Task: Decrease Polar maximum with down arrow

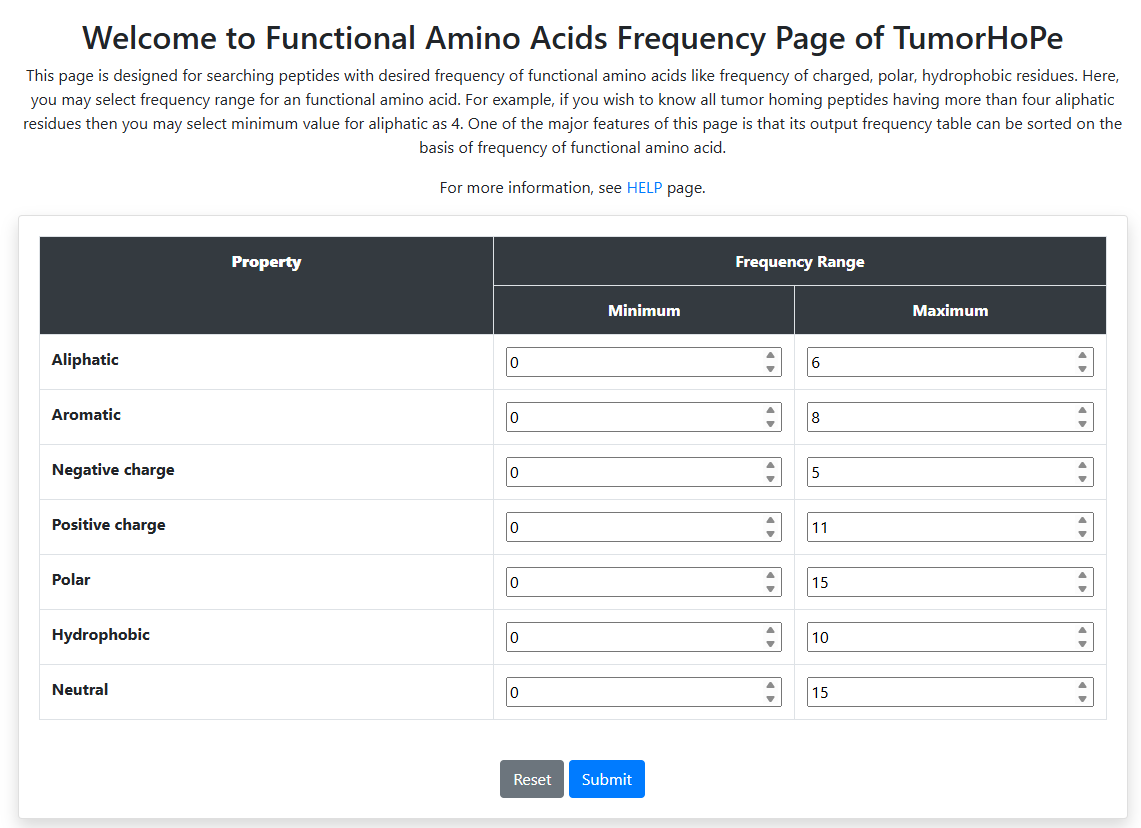Action: click(x=1082, y=589)
